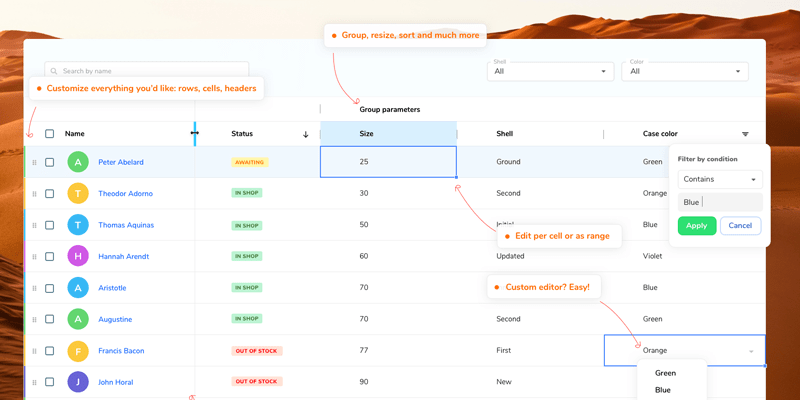
Task: Choose Green from the color list
Action: 665,373
